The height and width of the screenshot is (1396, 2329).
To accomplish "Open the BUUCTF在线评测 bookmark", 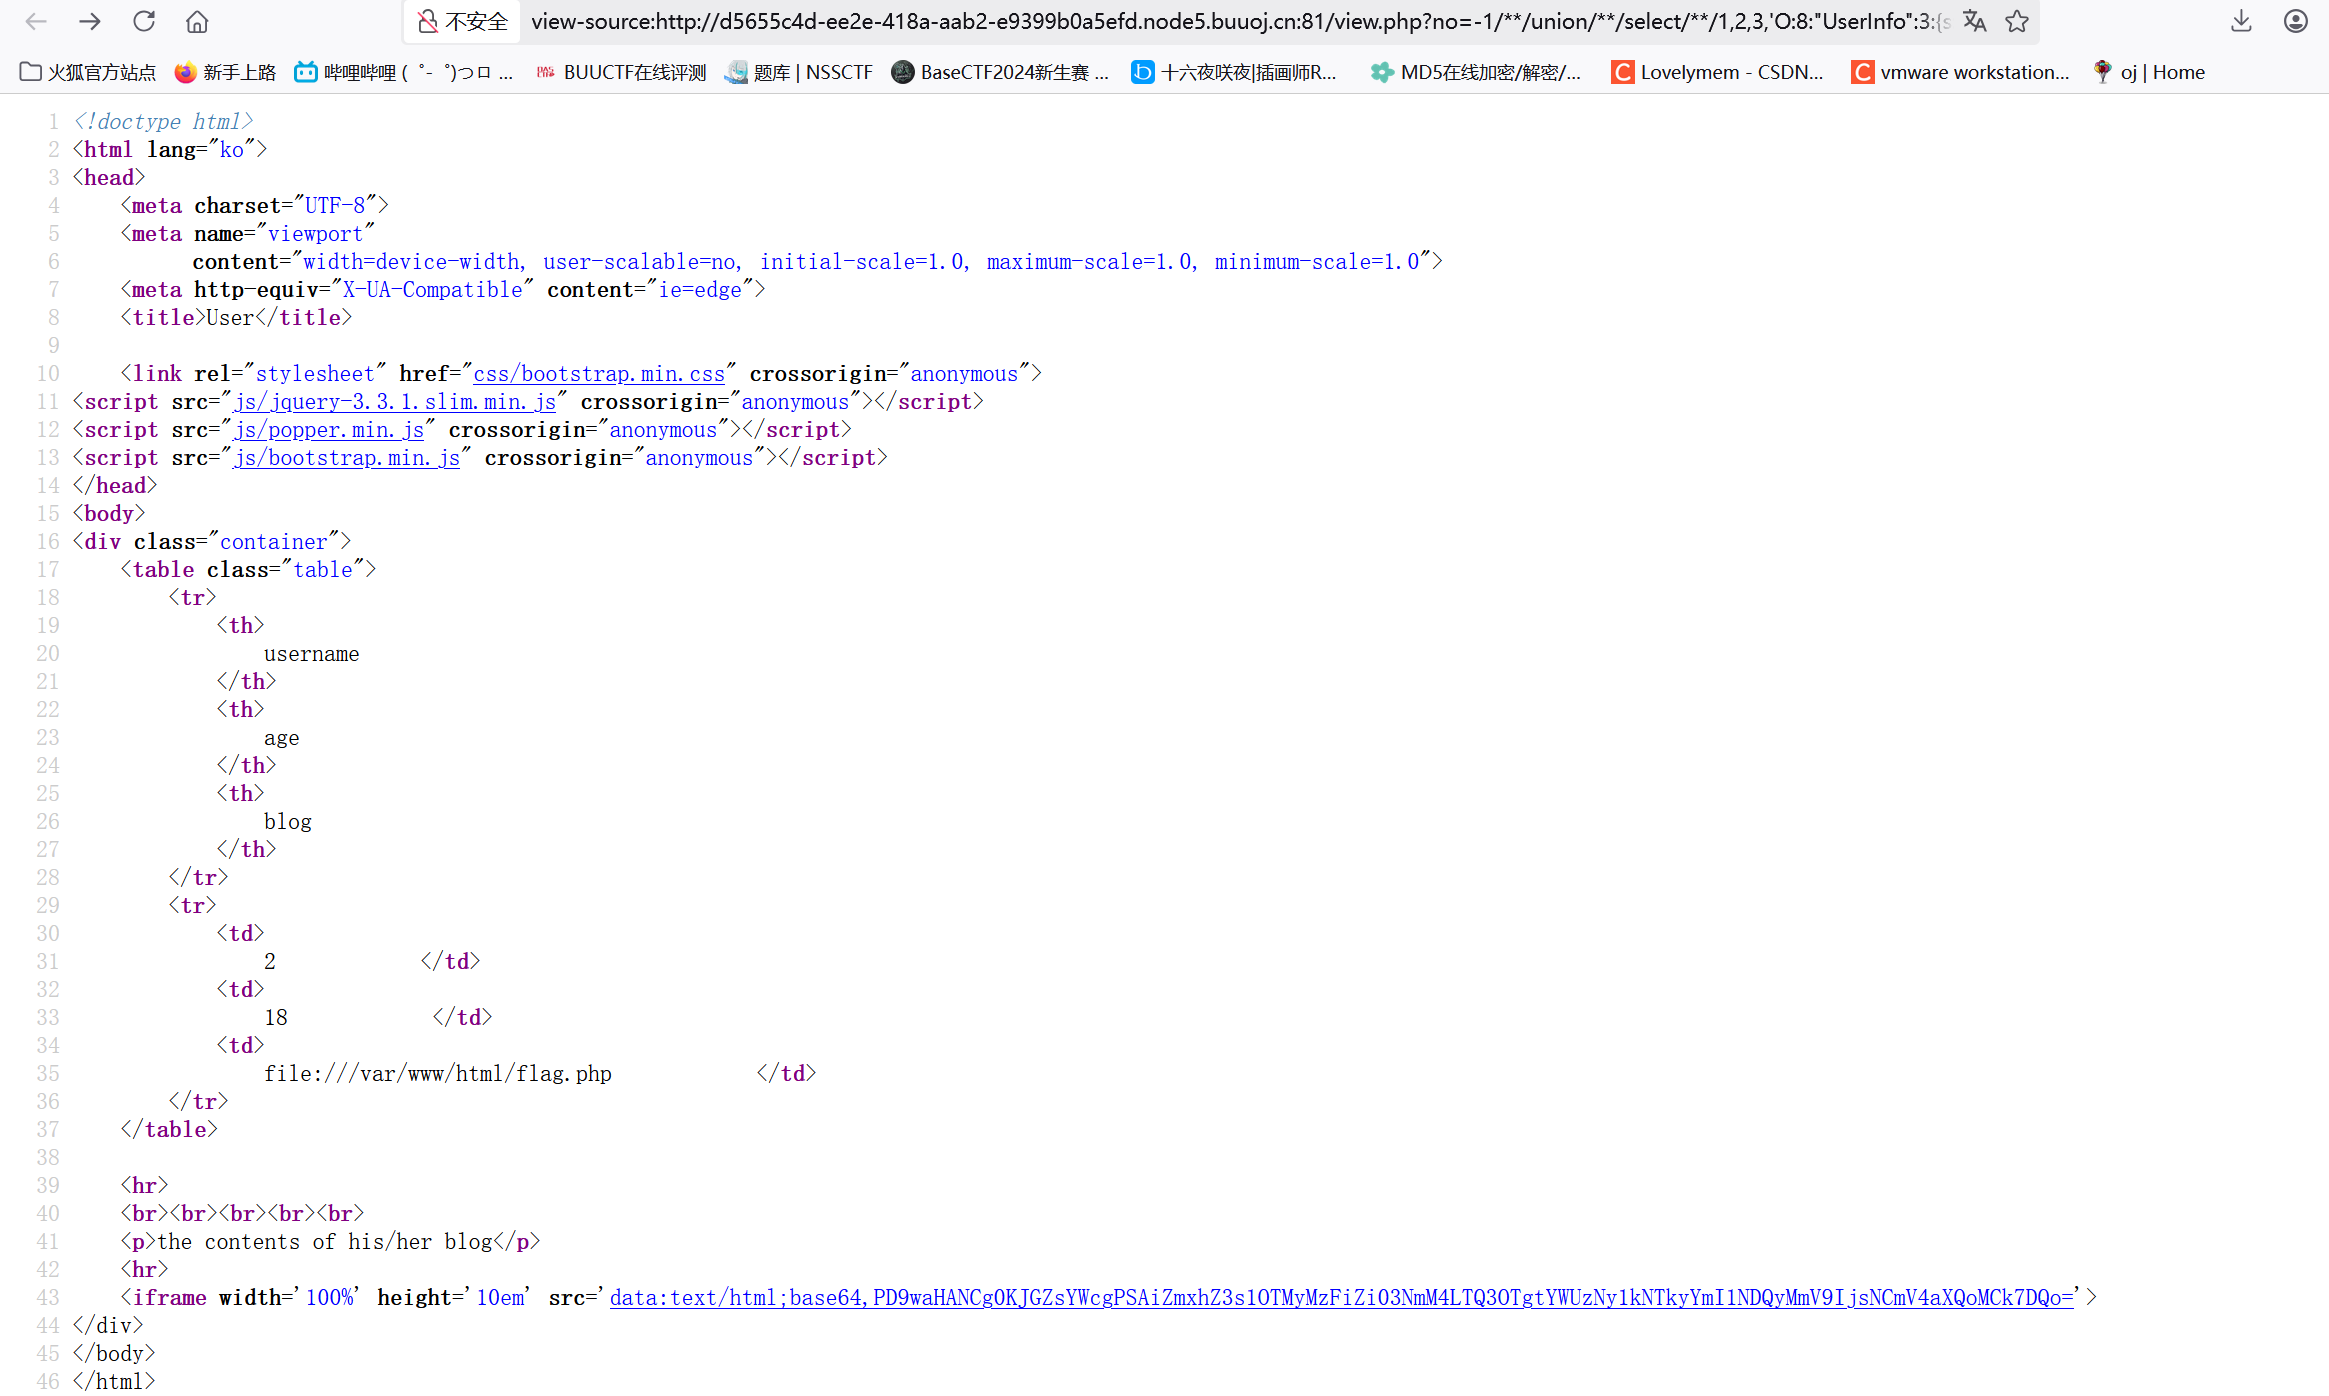I will click(621, 72).
